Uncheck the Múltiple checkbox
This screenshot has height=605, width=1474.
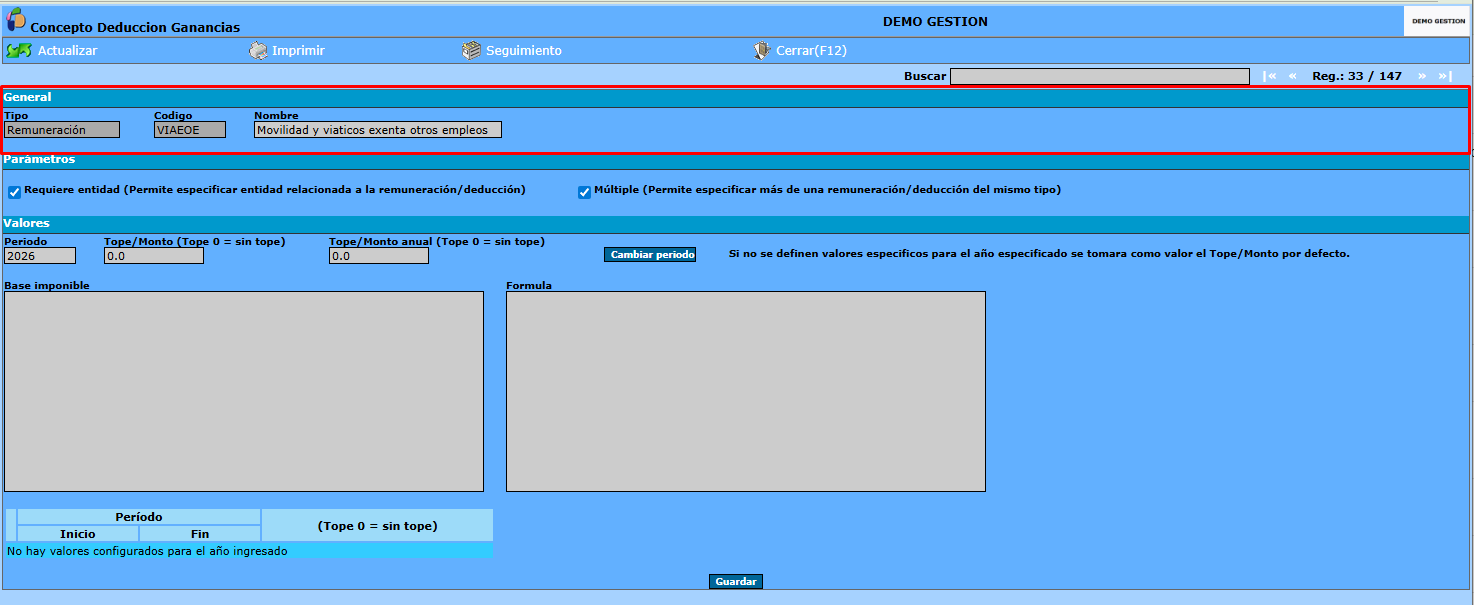(x=584, y=192)
